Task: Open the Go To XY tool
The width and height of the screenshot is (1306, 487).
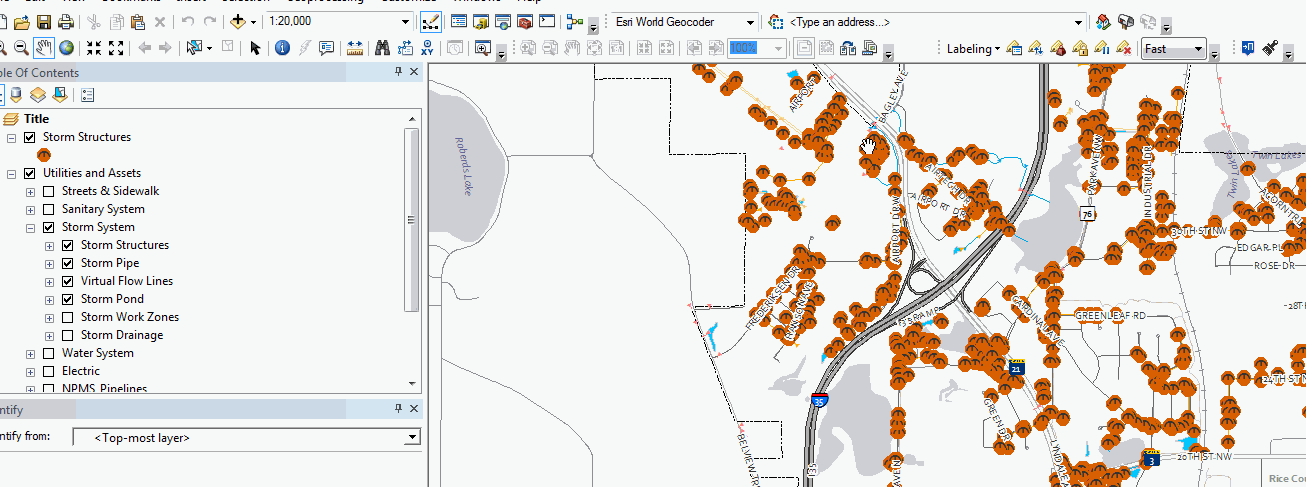Action: point(427,47)
